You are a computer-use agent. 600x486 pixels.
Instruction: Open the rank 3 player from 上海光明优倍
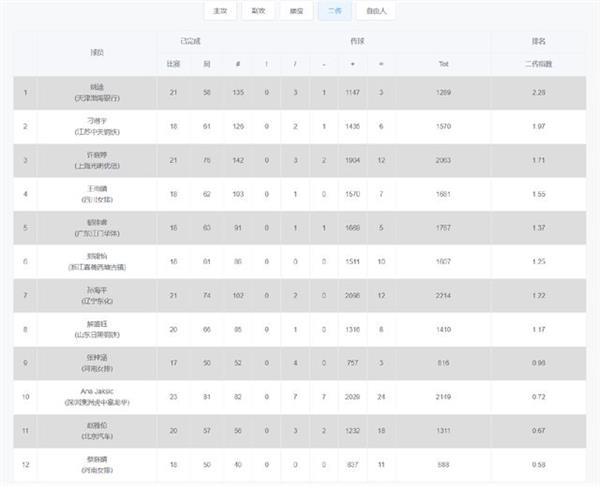point(300,160)
